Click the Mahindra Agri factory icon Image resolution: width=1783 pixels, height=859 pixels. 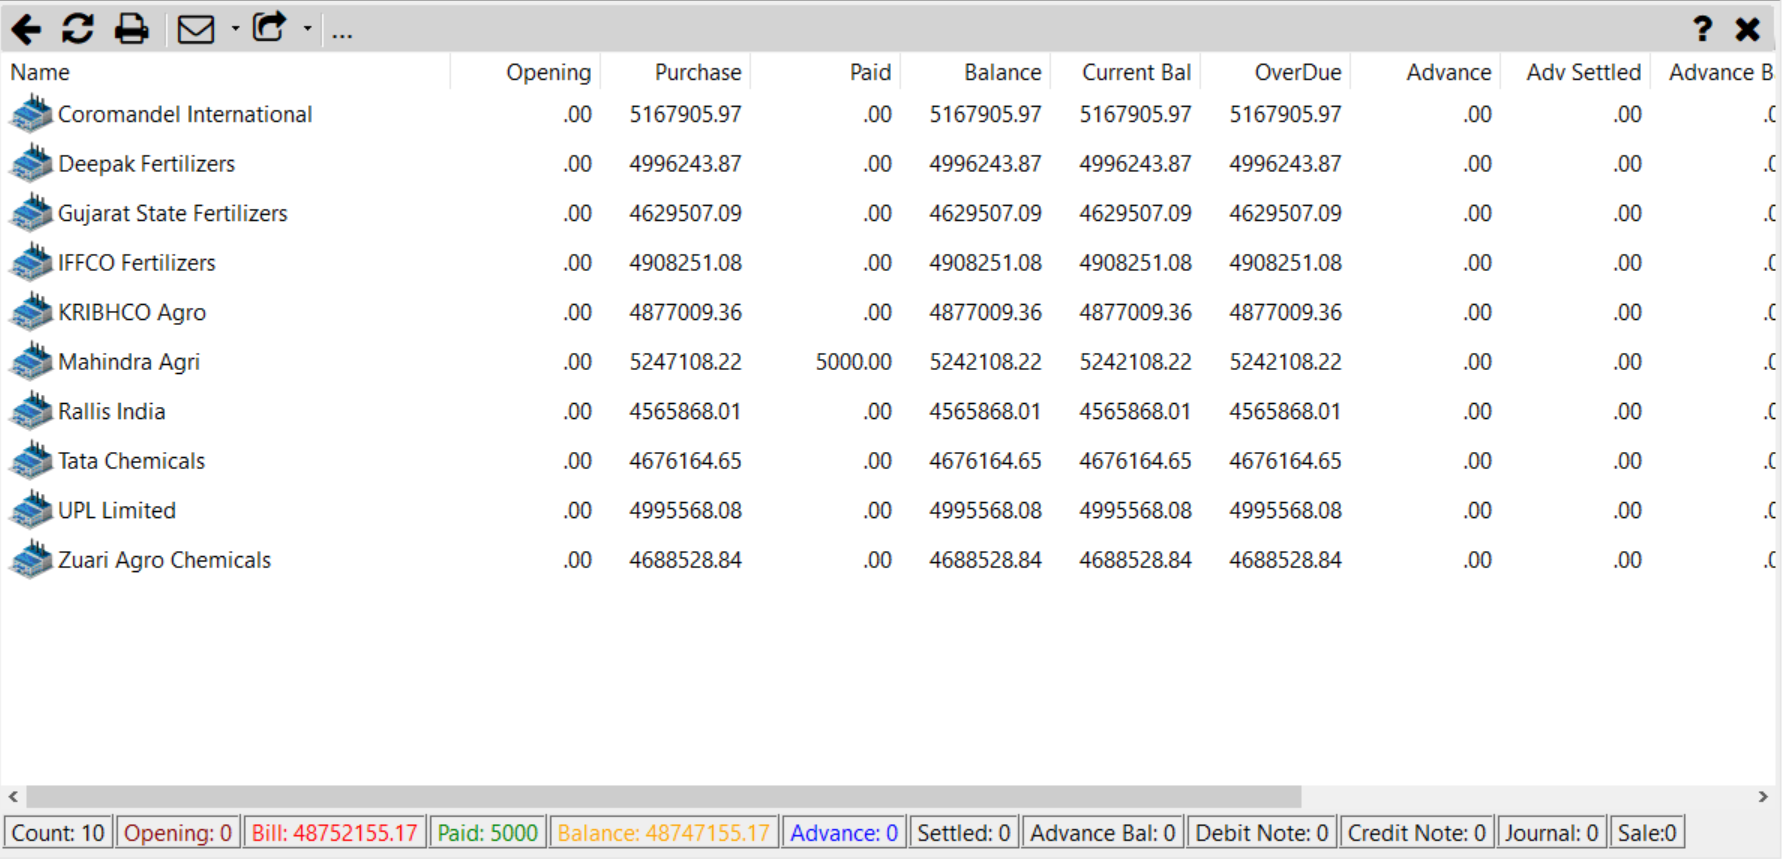(x=31, y=360)
